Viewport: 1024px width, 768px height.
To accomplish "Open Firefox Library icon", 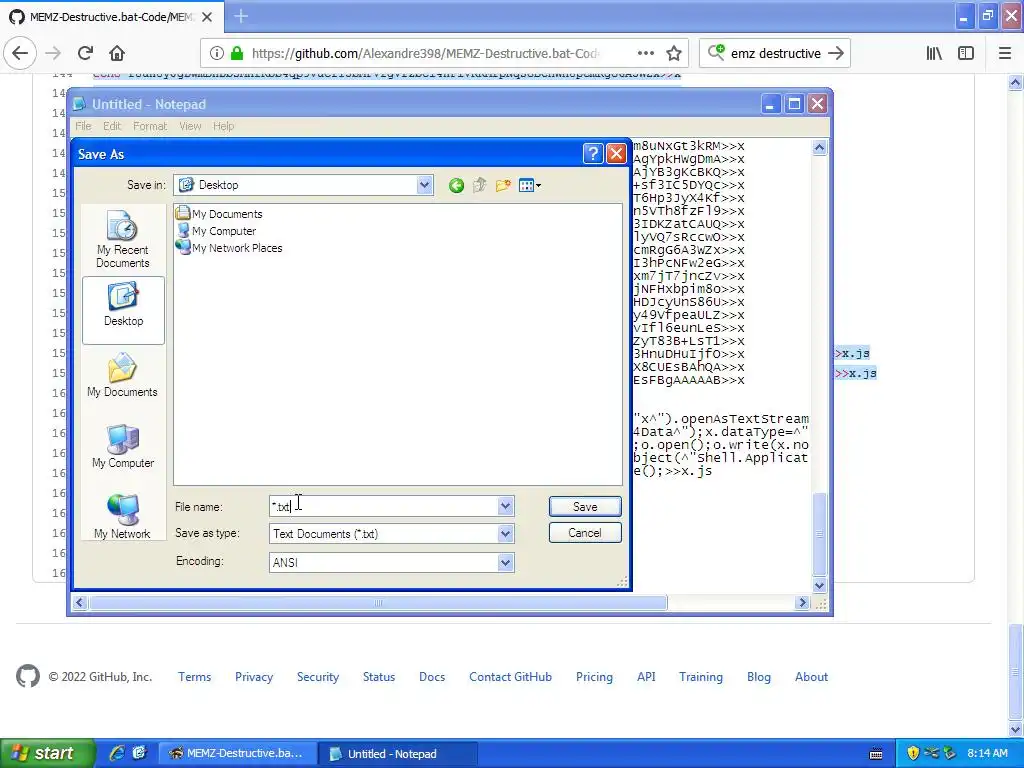I will tap(934, 54).
